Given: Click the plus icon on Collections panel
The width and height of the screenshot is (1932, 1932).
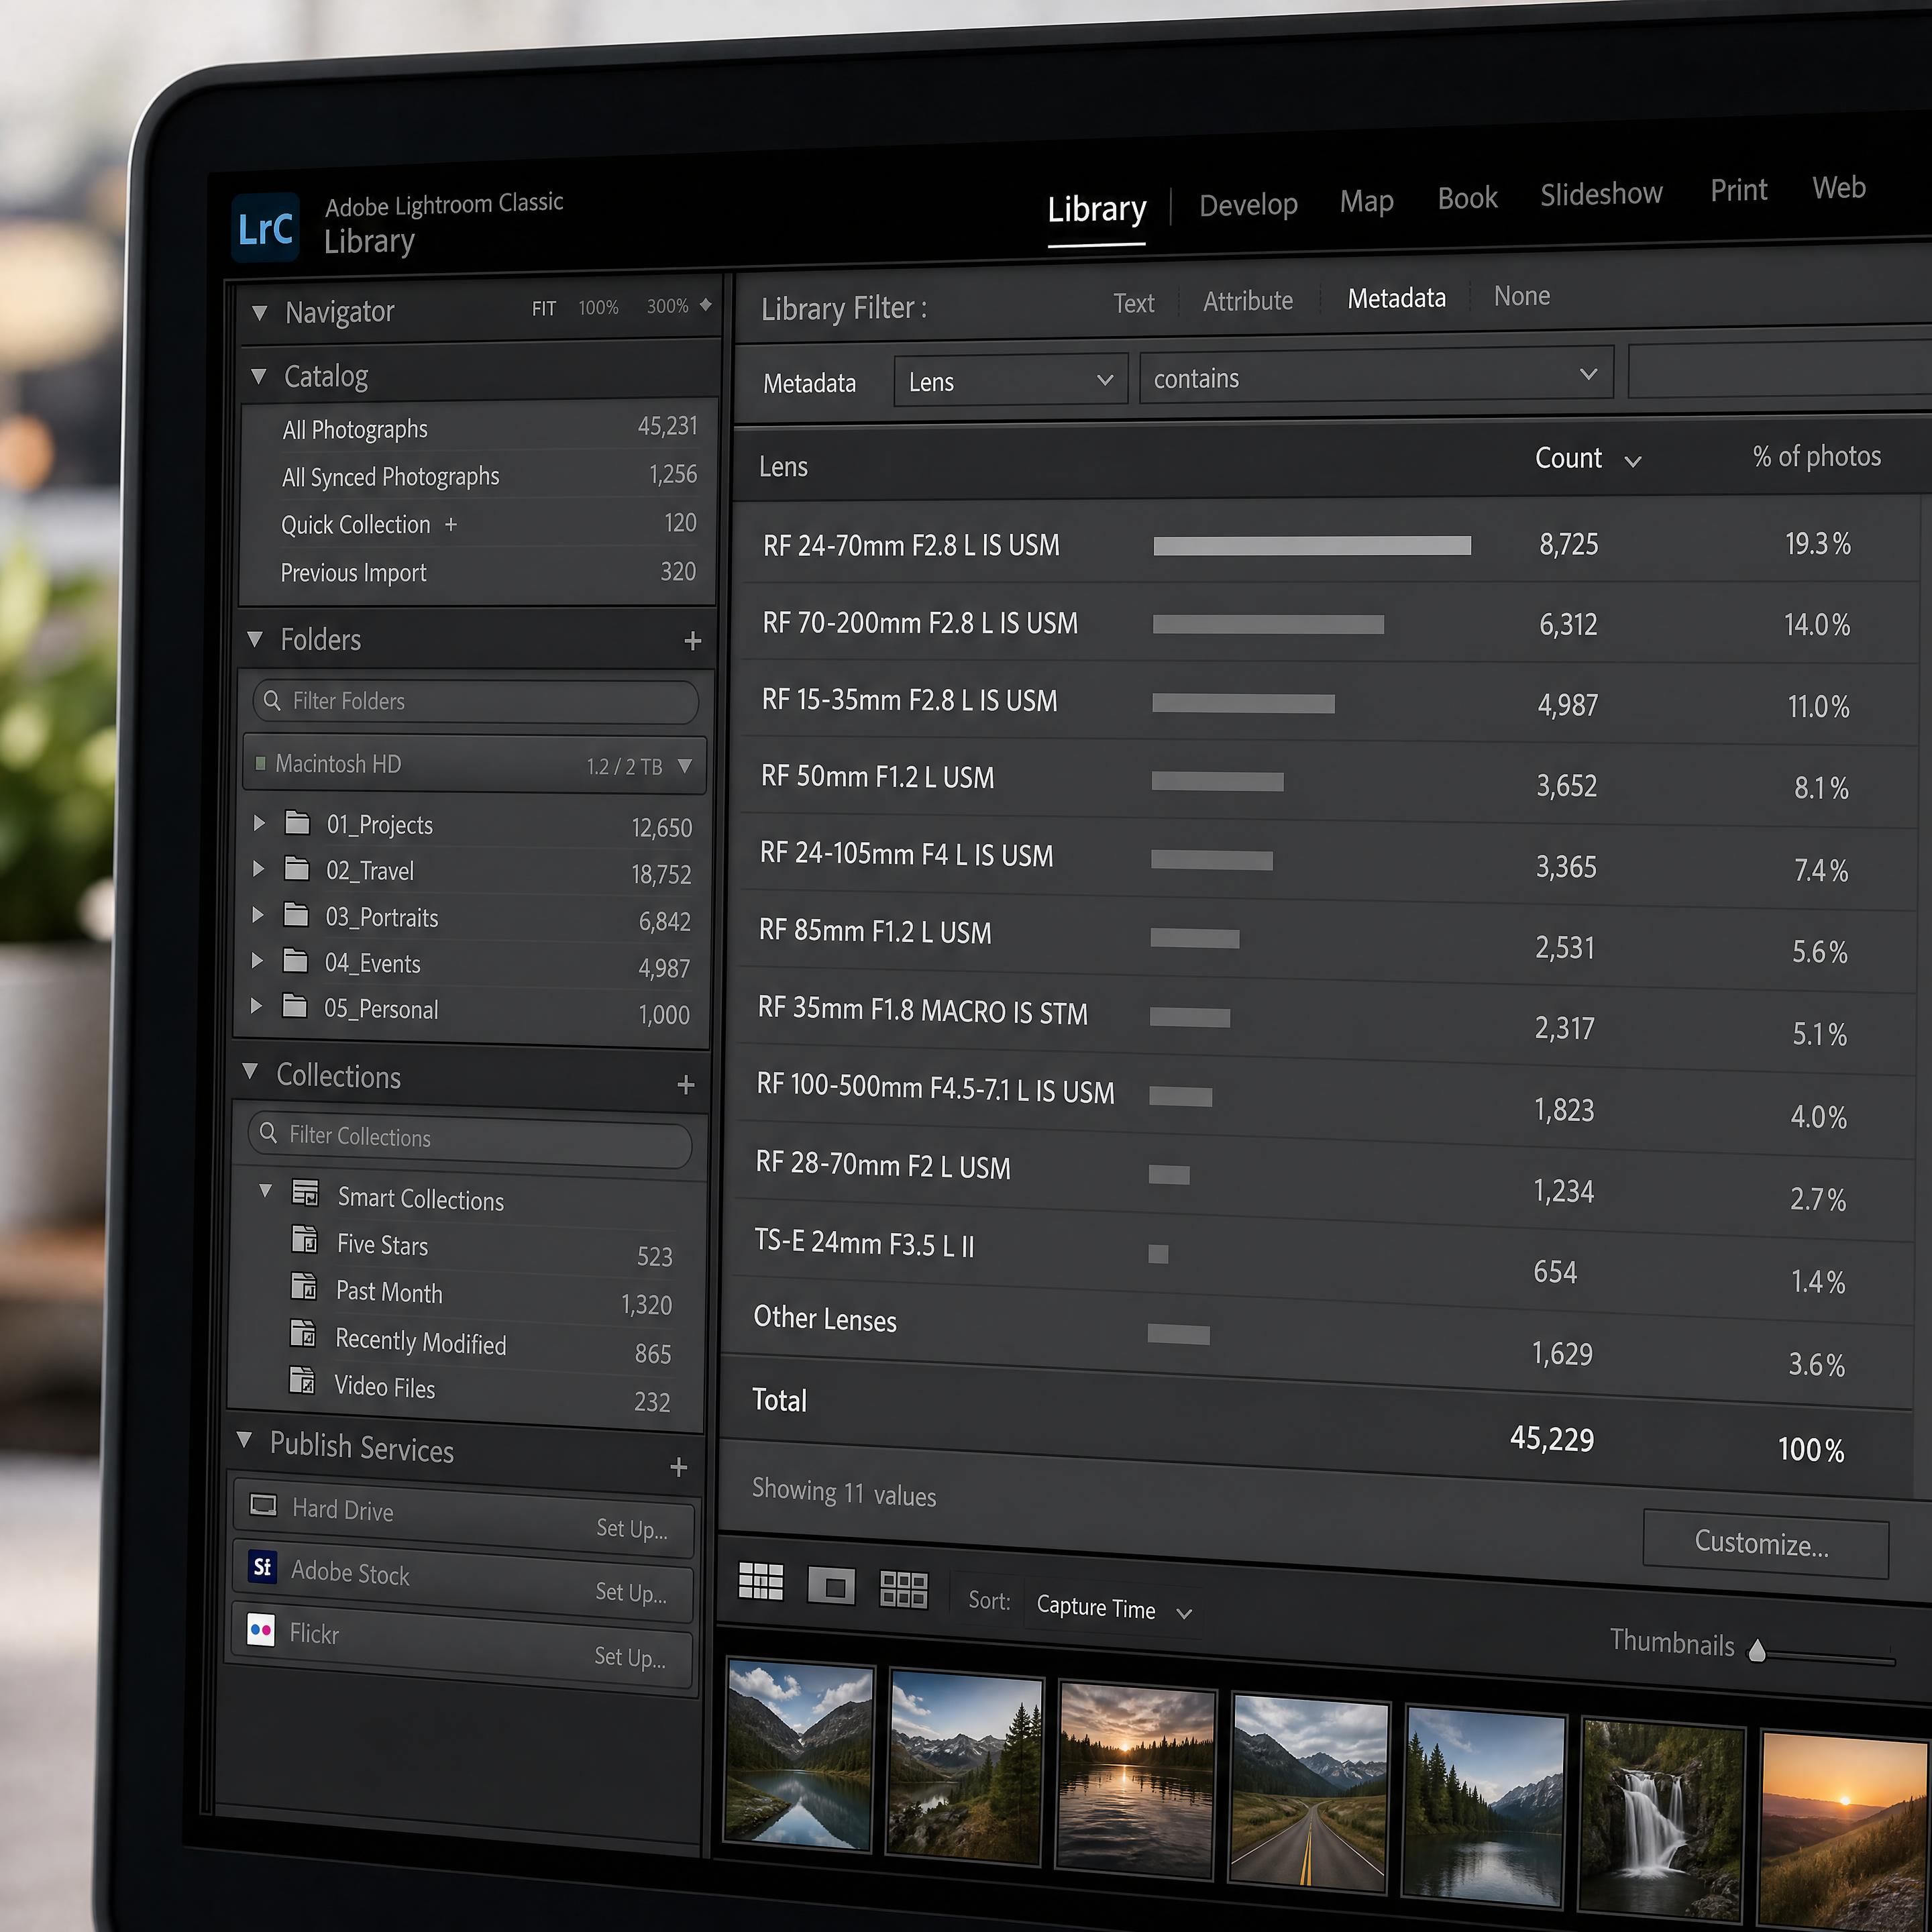Looking at the screenshot, I should [685, 1085].
